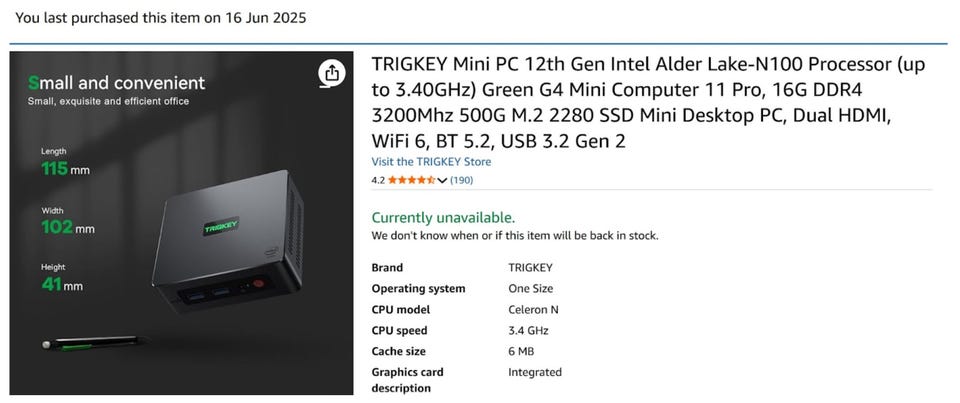
Task: Open the 190 customer reviews link
Action: [x=461, y=180]
